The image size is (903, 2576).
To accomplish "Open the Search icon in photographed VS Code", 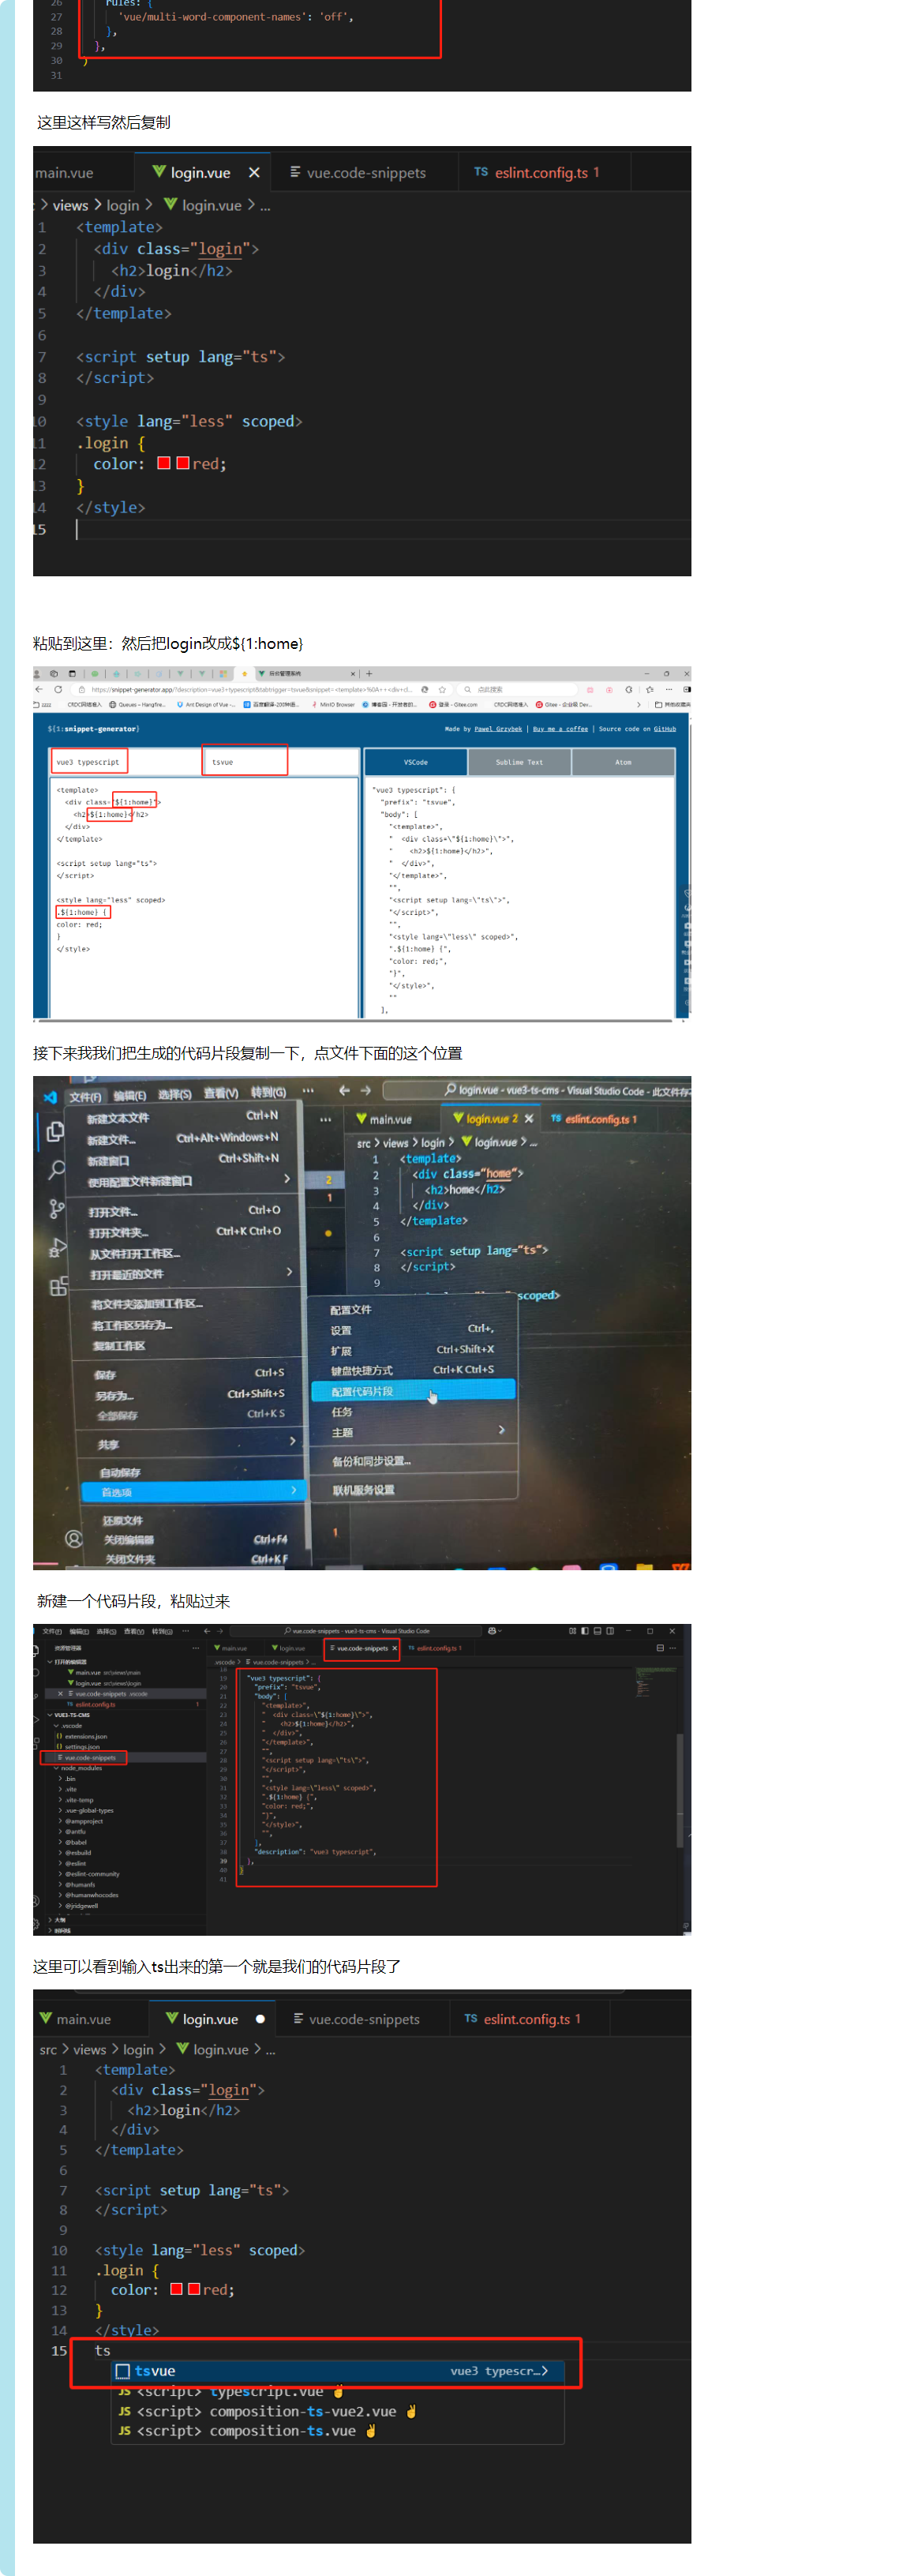I will click(x=57, y=1169).
